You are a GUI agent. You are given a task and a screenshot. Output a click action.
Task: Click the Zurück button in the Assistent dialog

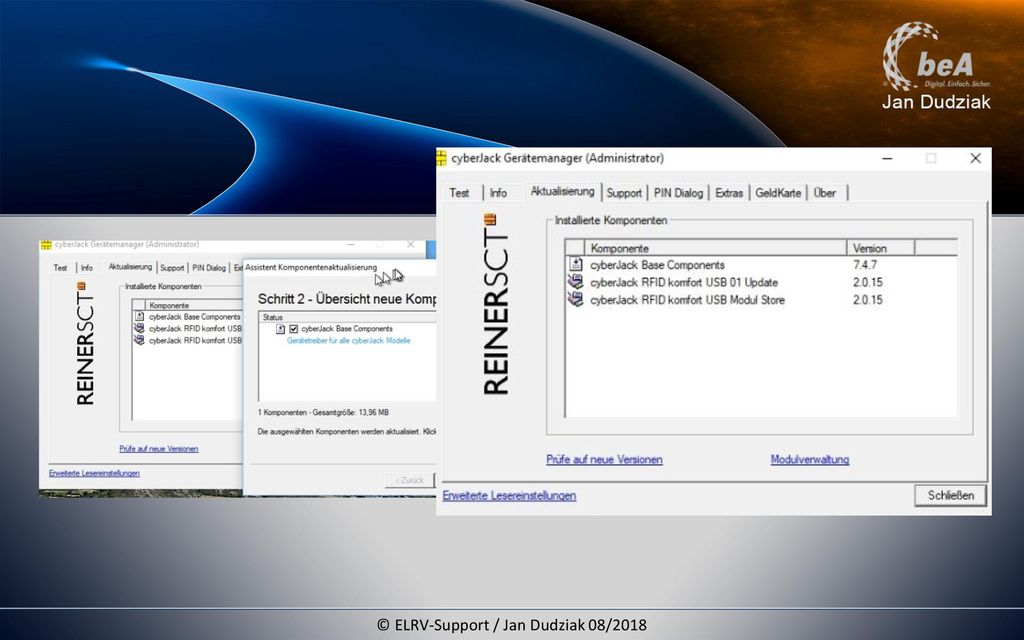click(x=409, y=480)
